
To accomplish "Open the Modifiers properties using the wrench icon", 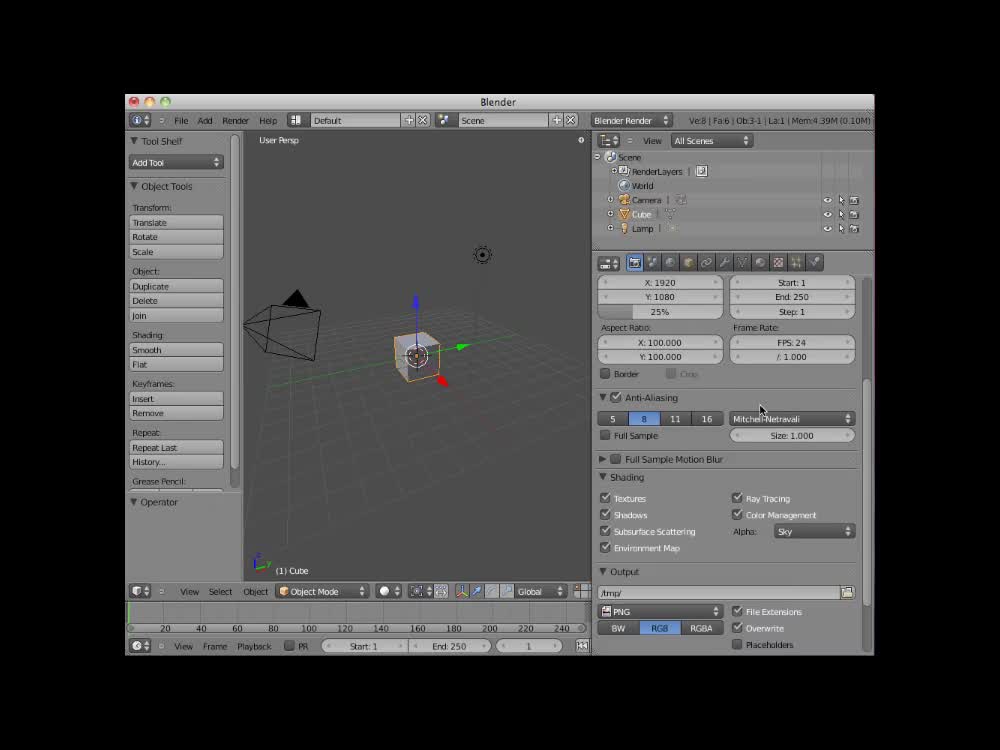I will pos(724,262).
